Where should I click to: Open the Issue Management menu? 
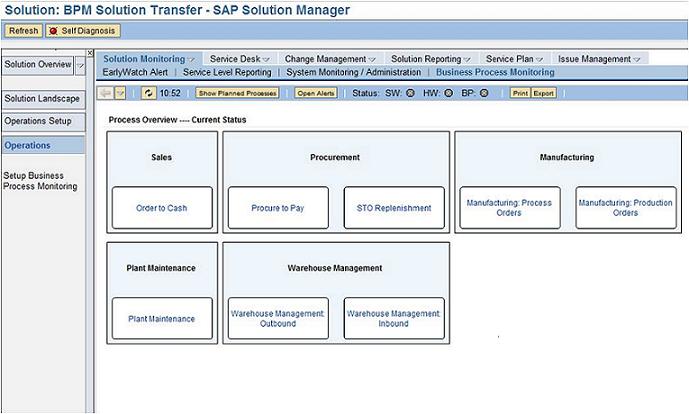point(599,59)
